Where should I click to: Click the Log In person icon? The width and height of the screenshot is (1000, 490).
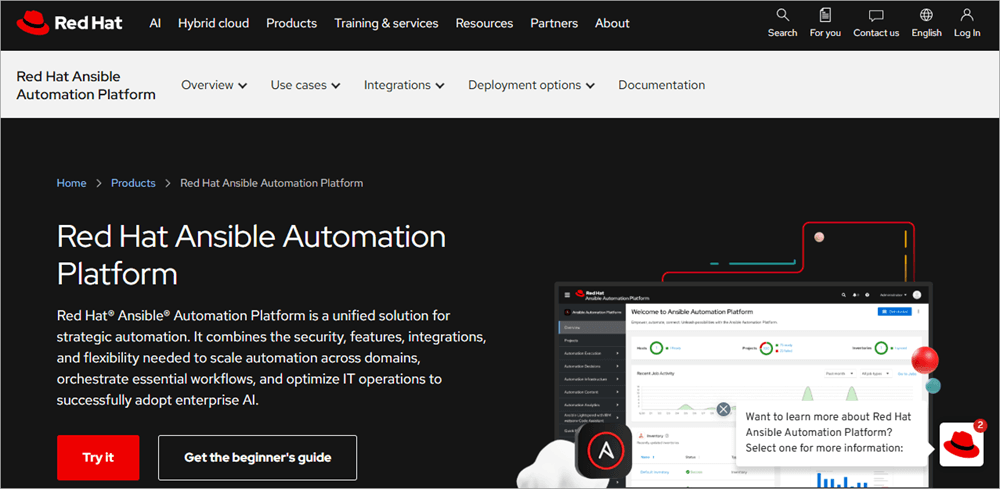click(967, 15)
